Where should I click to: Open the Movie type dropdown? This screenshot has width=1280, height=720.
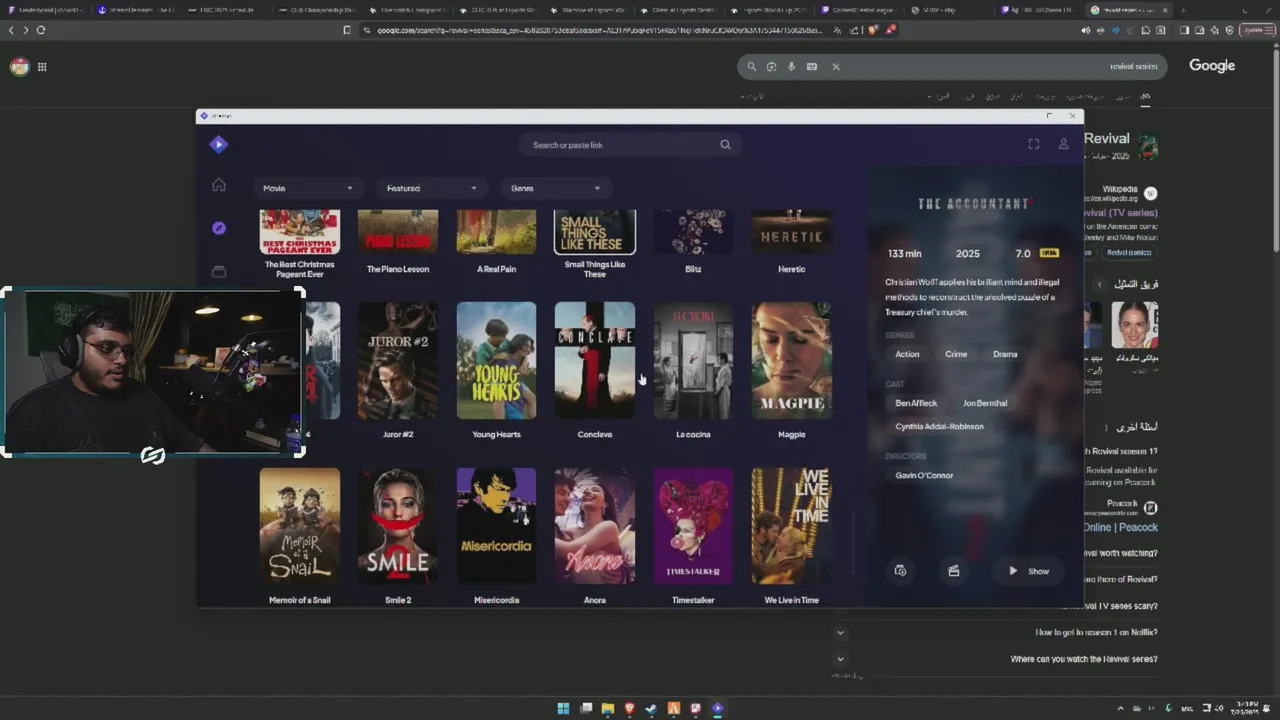tap(308, 188)
